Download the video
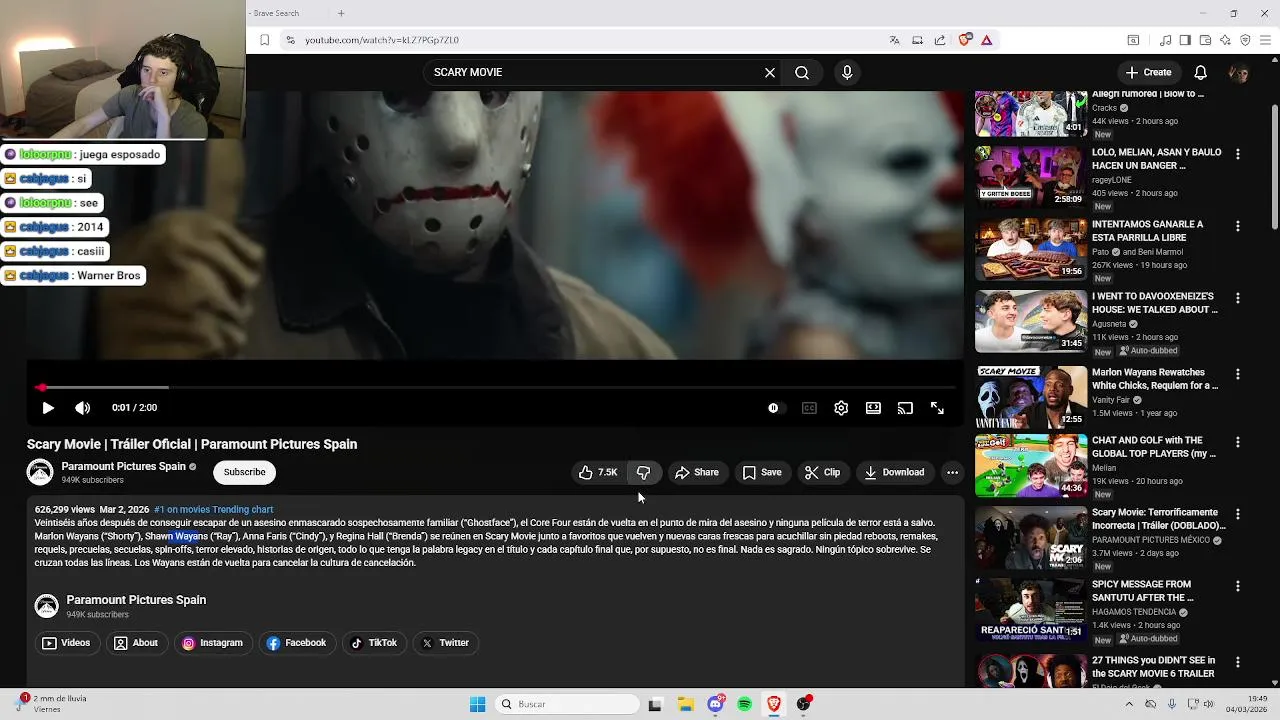 pos(894,472)
